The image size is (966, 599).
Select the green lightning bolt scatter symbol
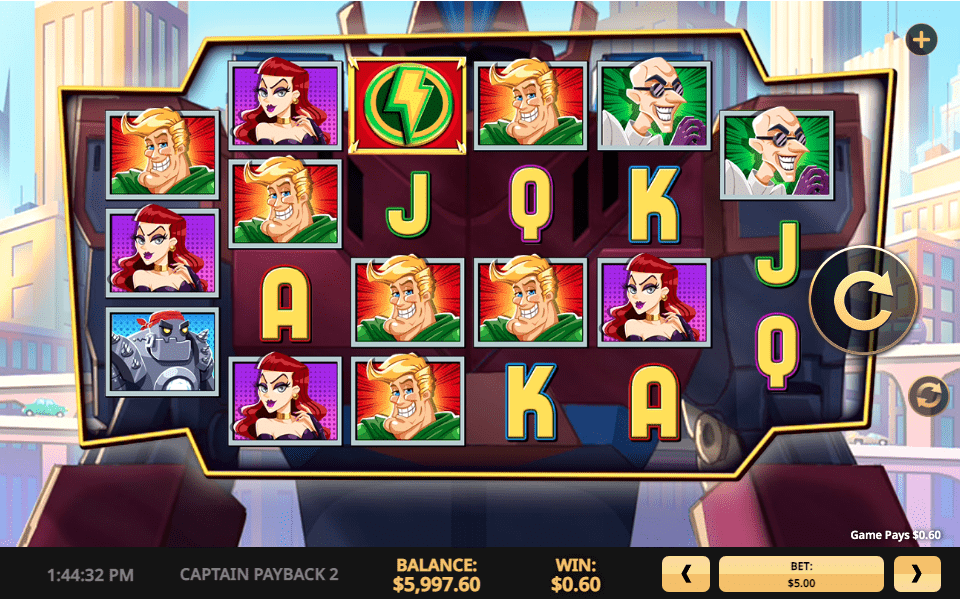407,105
